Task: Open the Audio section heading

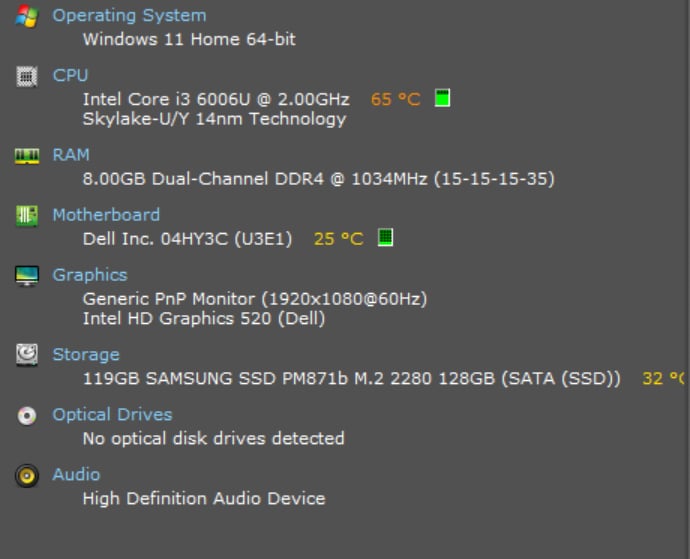Action: pos(76,474)
